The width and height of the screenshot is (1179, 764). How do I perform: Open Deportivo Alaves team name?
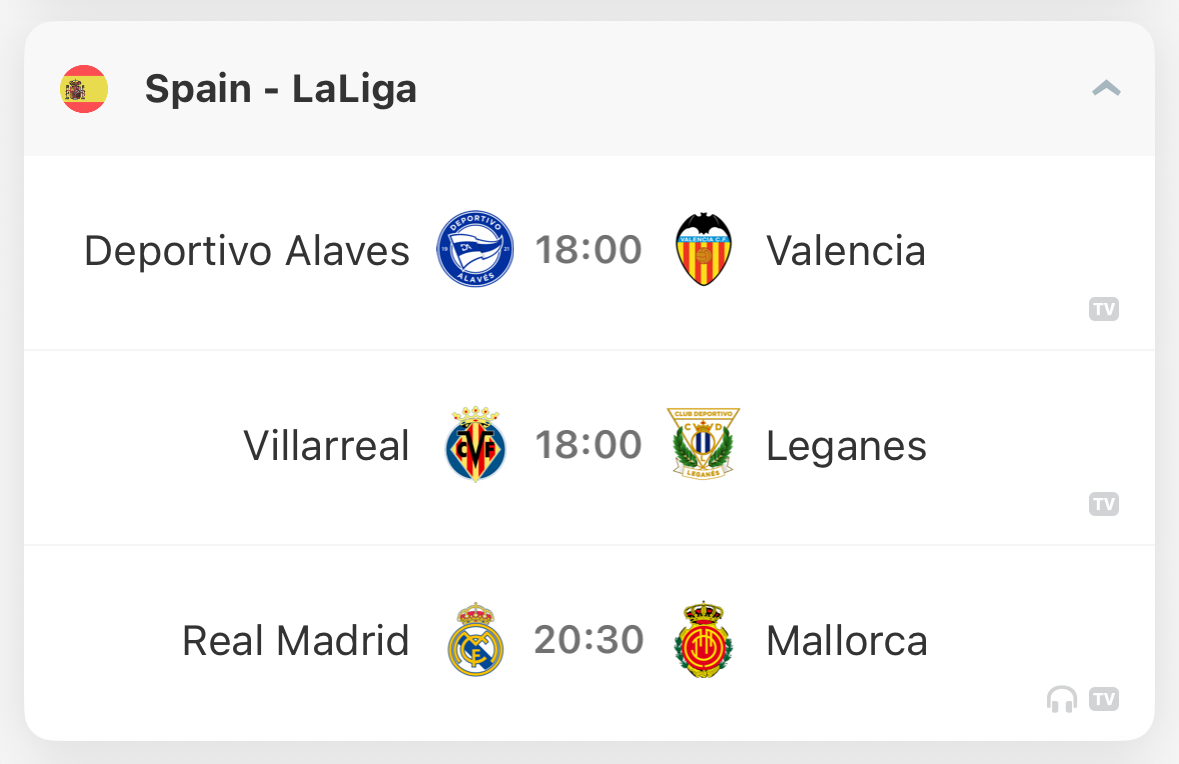[247, 251]
